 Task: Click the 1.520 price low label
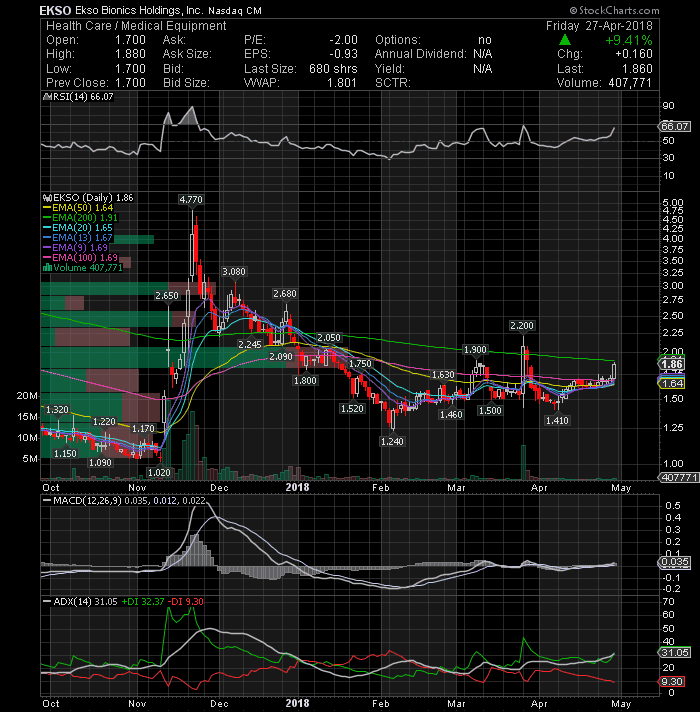click(x=352, y=409)
